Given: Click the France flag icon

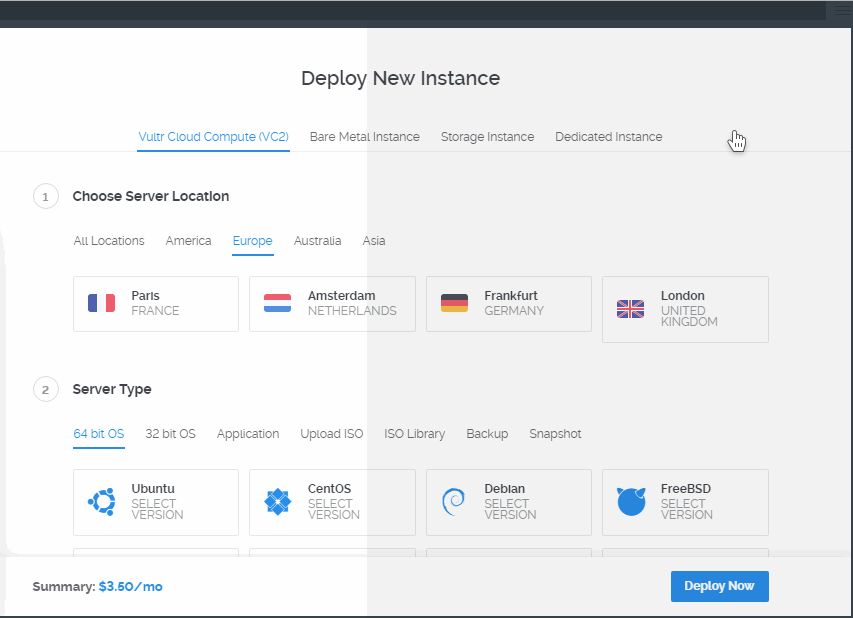Looking at the screenshot, I should (x=101, y=303).
